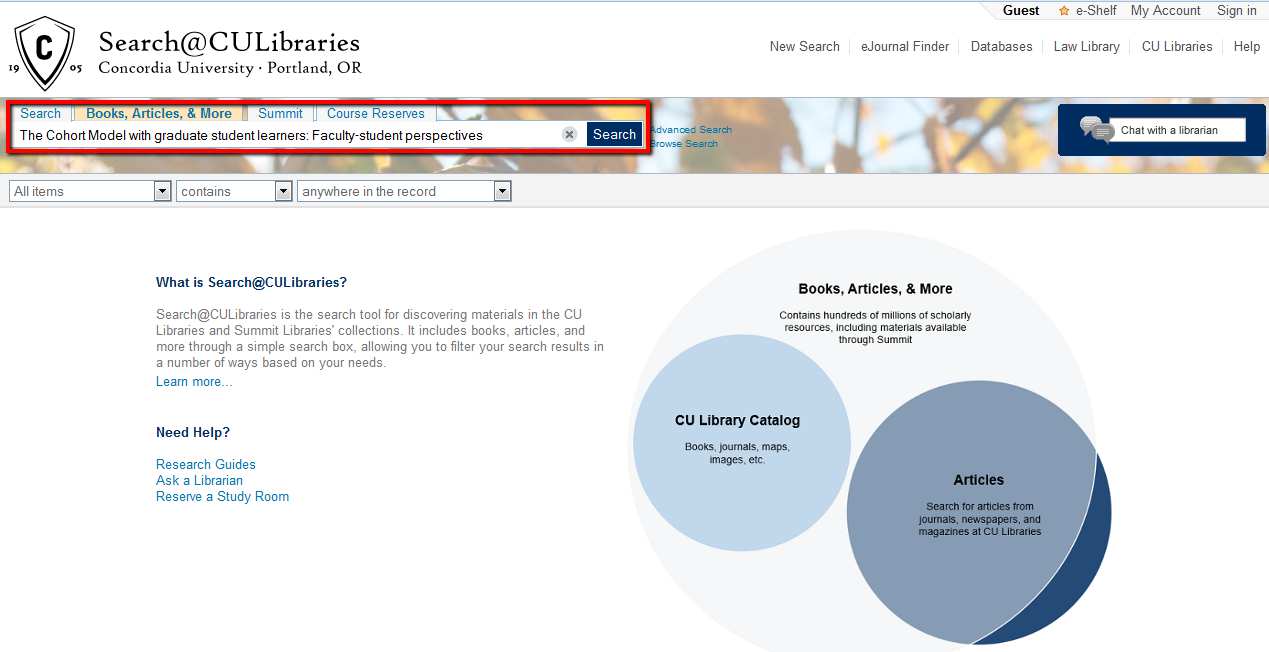1269x652 pixels.
Task: Open the Advanced Search link
Action: click(691, 130)
